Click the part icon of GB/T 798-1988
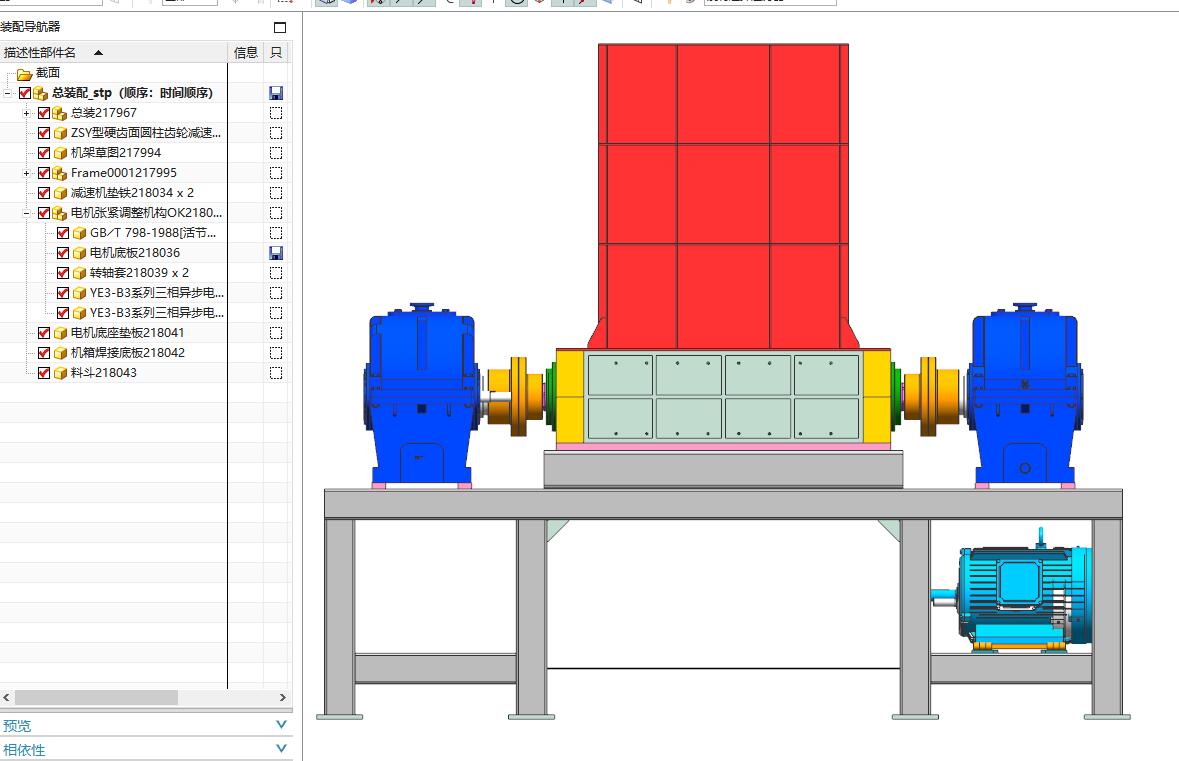 [x=79, y=233]
